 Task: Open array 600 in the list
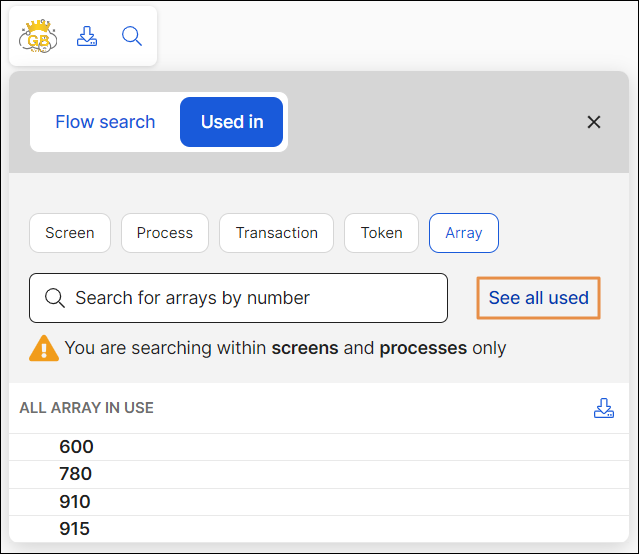click(x=76, y=447)
